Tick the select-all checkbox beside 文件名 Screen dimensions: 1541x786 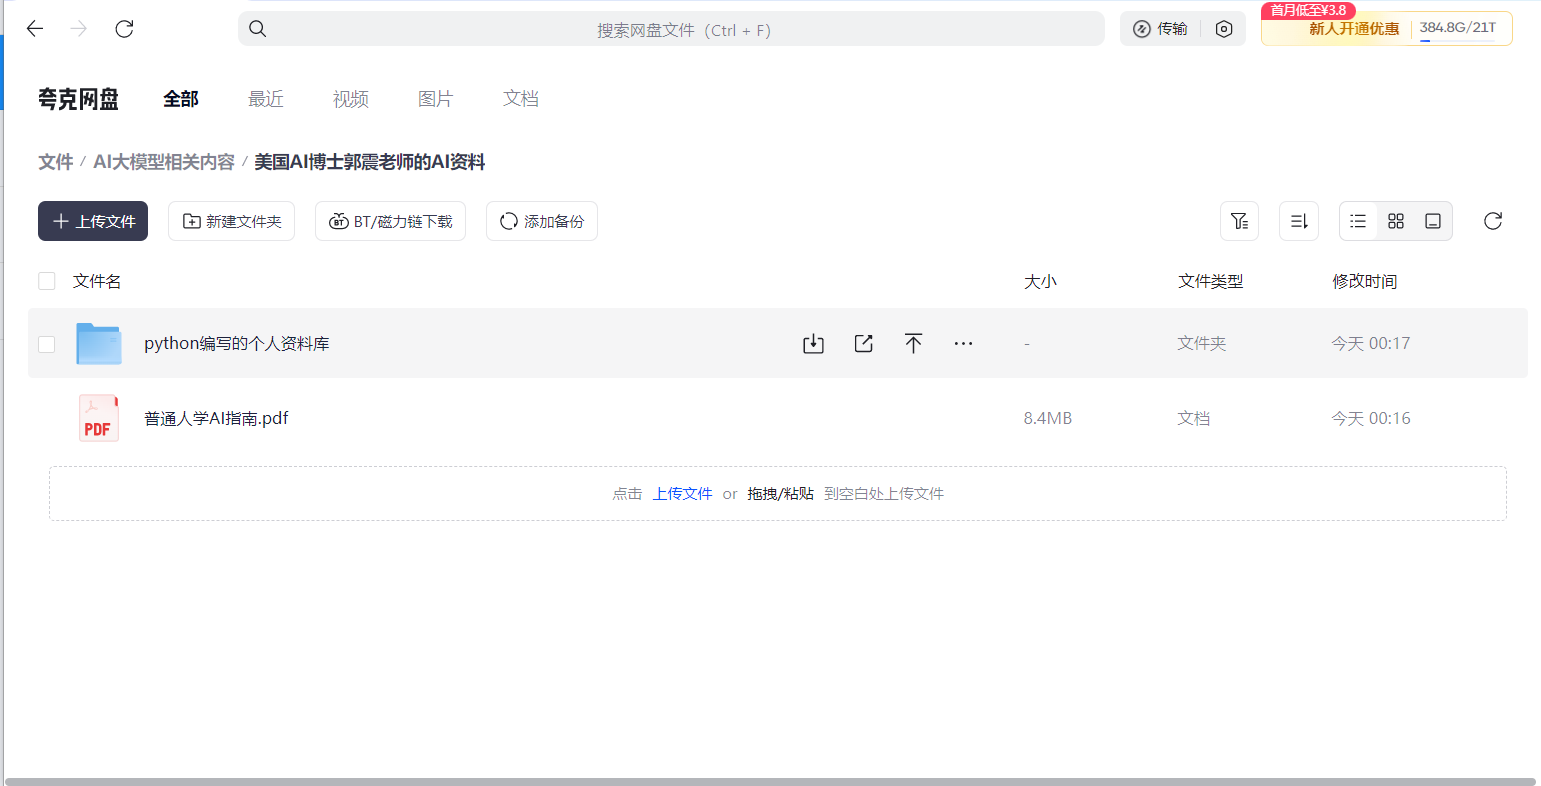click(46, 281)
